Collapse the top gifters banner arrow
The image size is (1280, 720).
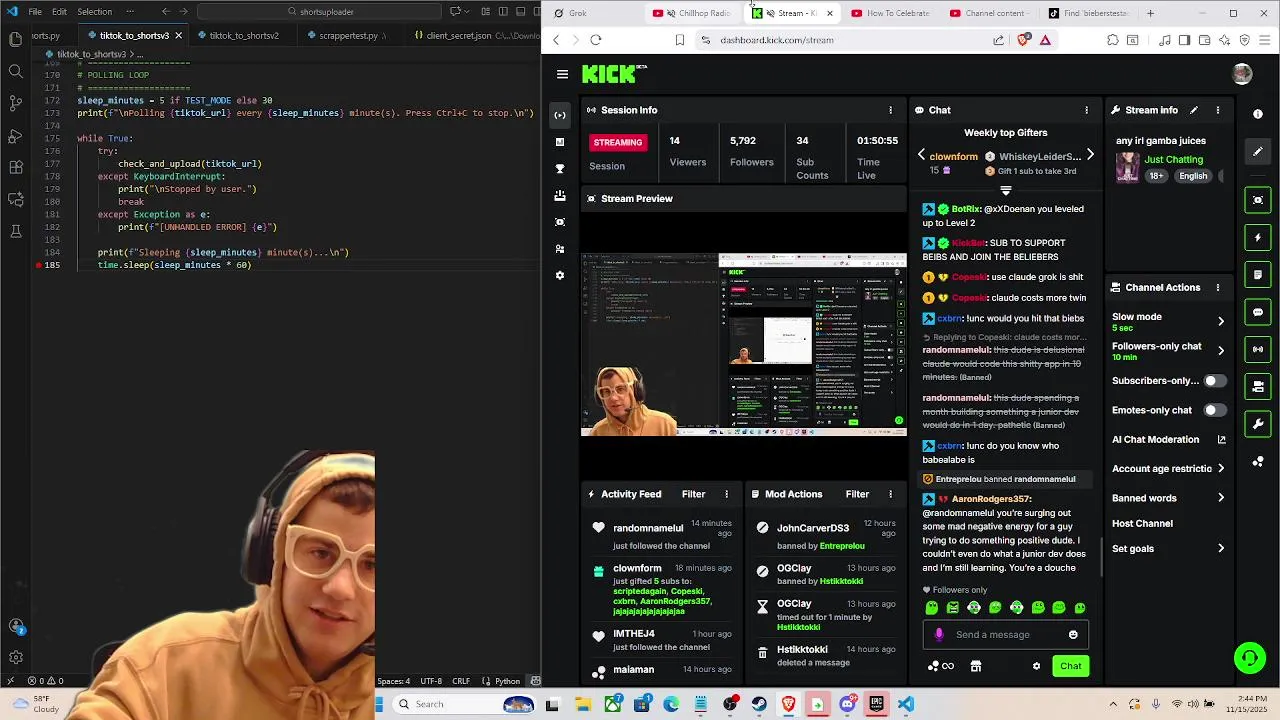[1005, 190]
